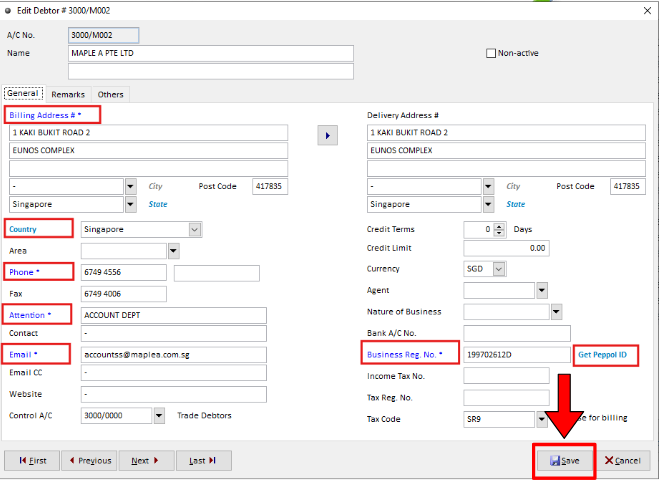659x481 pixels.
Task: Click the Phone field 6749 4556
Action: click(124, 272)
